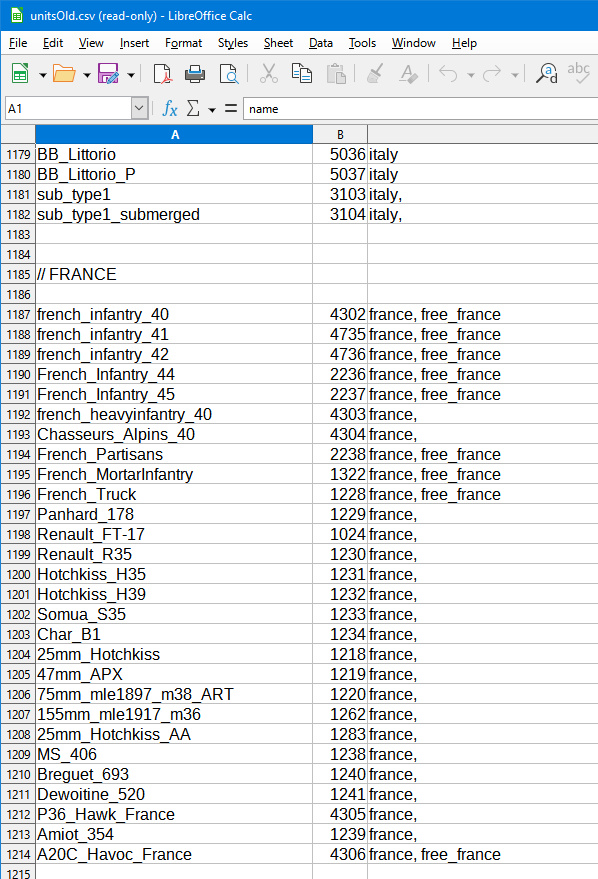Screen dimensions: 598x879
Task: Click the Clone Formatting paintbrush icon
Action: (375, 73)
